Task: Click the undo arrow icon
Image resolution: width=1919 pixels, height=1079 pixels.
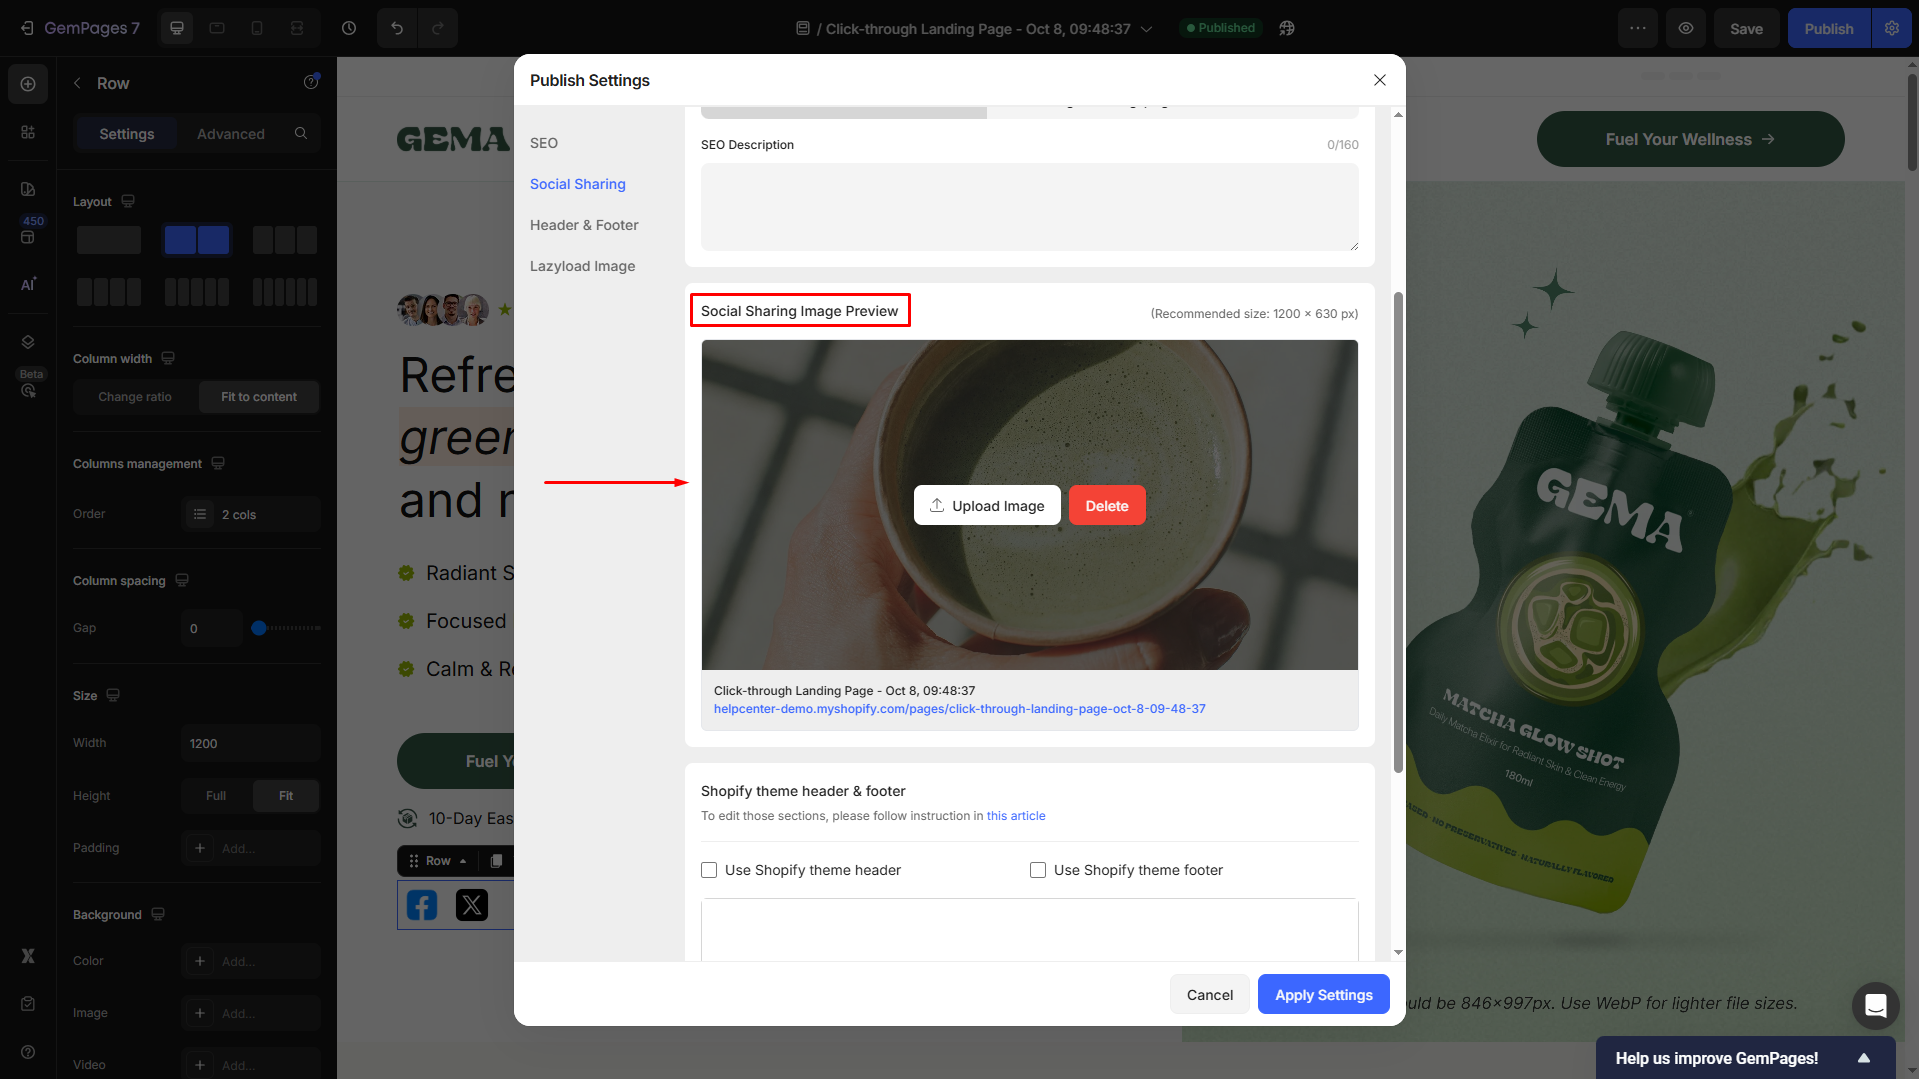Action: click(x=397, y=28)
